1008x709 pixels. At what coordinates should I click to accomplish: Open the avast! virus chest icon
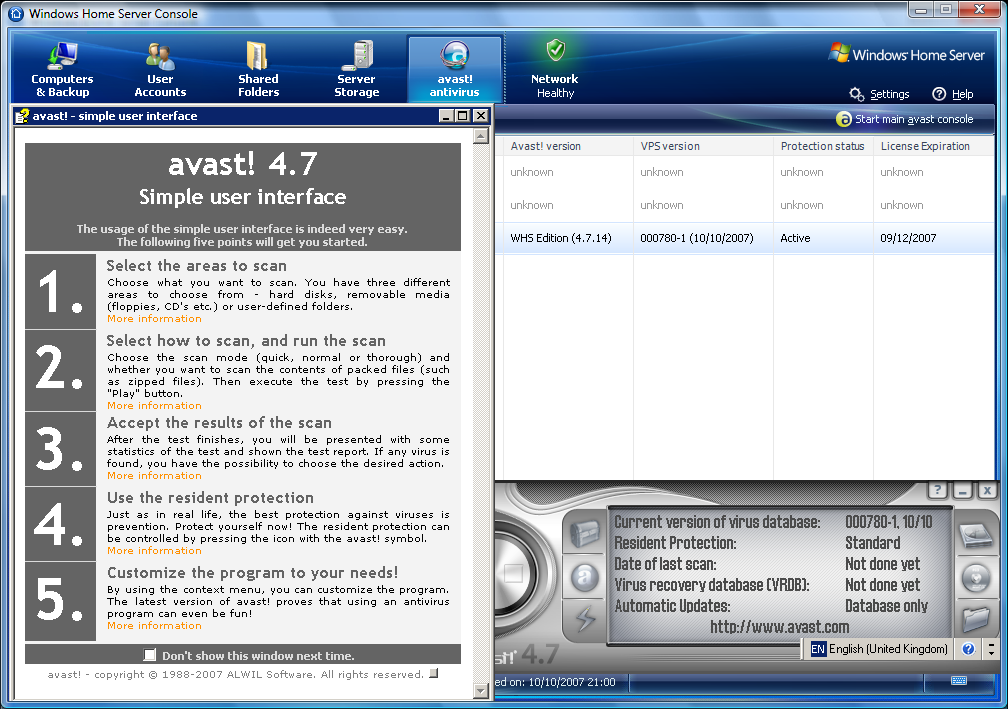(584, 534)
